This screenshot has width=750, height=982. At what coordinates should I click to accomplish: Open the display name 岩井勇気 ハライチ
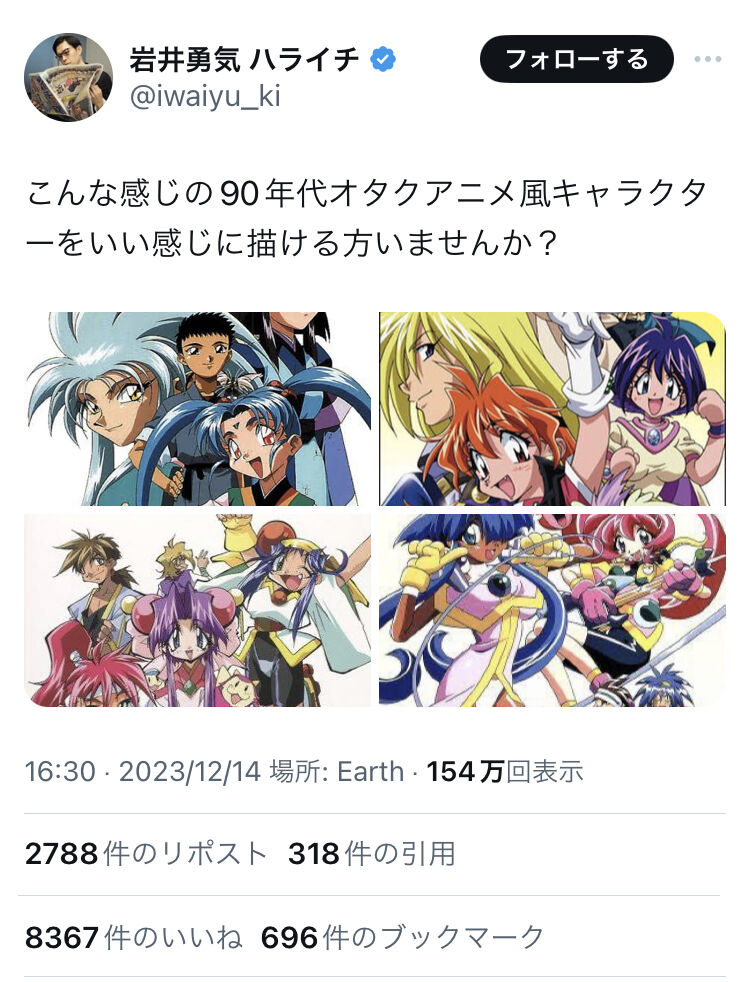(x=245, y=59)
